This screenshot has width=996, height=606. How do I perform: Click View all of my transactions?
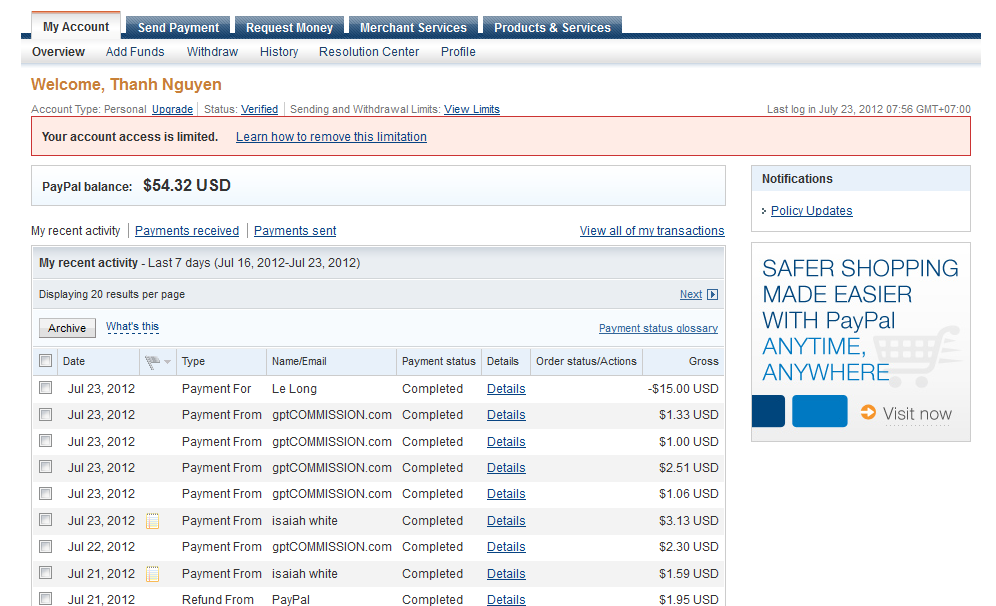652,231
